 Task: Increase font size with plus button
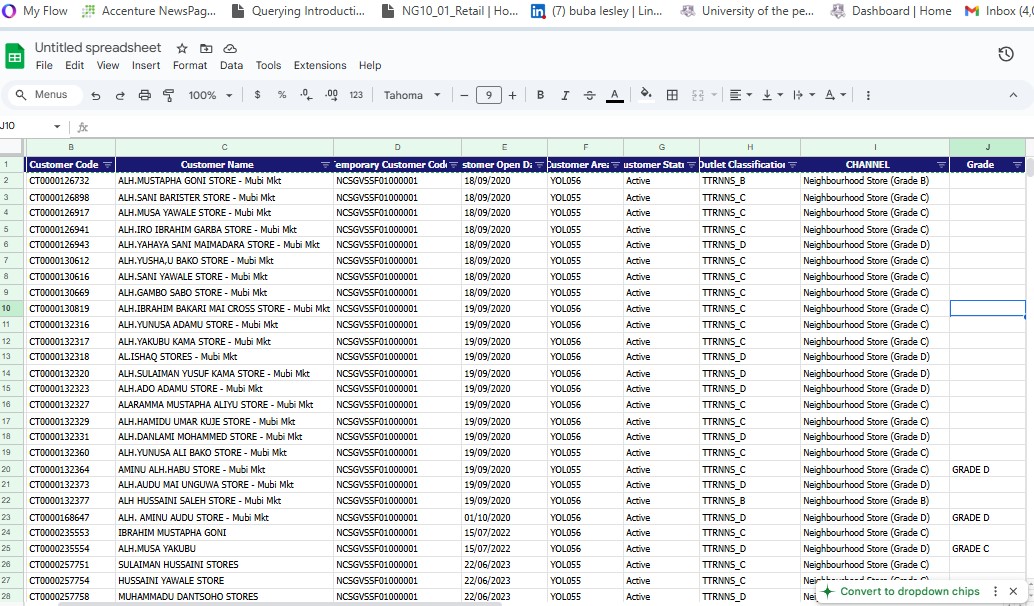[512, 95]
